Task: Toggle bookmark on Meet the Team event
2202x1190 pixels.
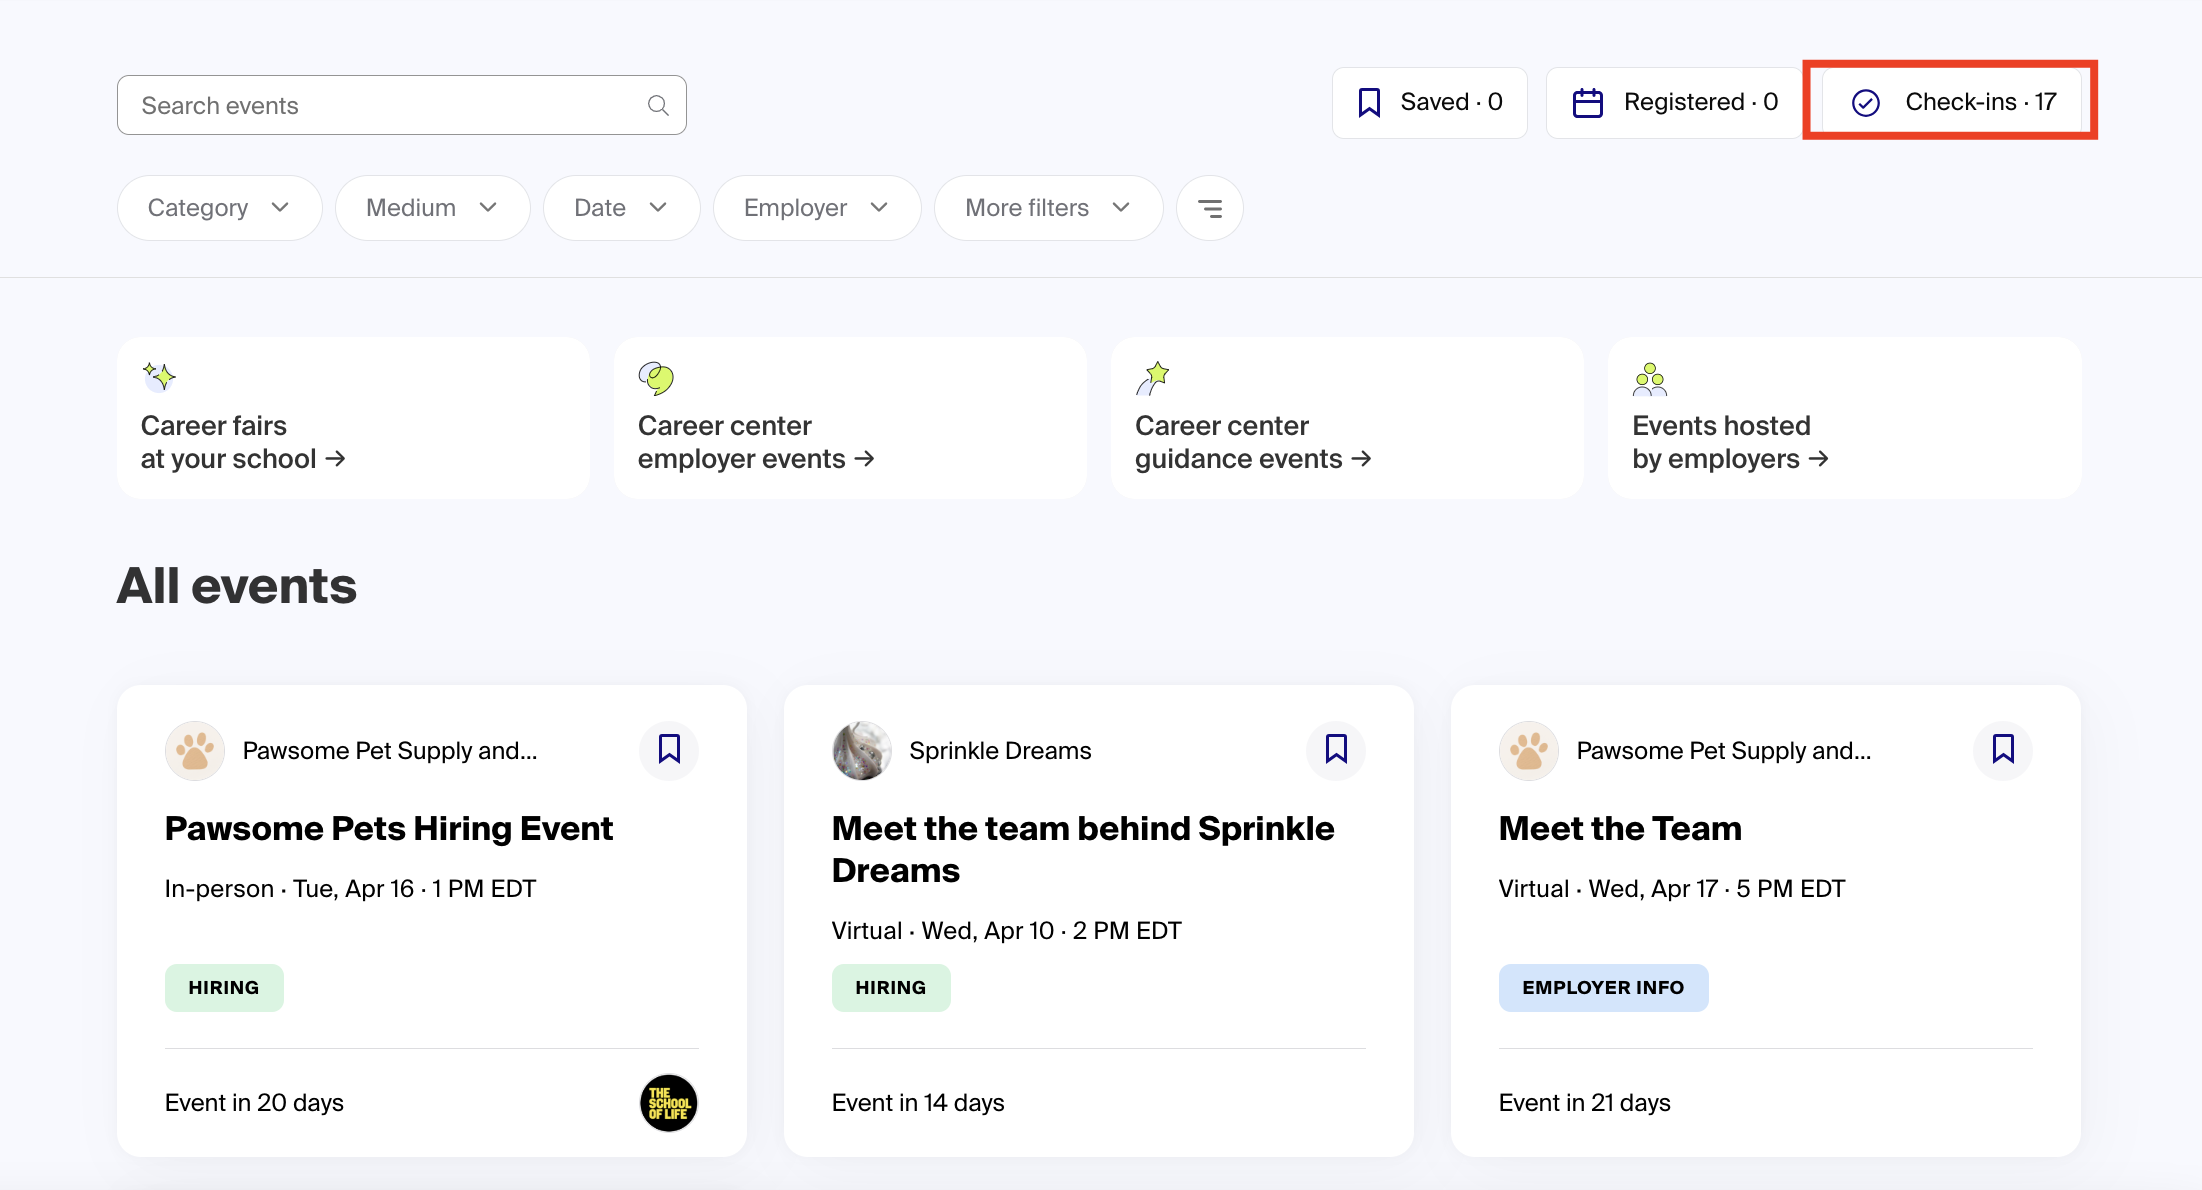Action: pyautogui.click(x=2003, y=749)
